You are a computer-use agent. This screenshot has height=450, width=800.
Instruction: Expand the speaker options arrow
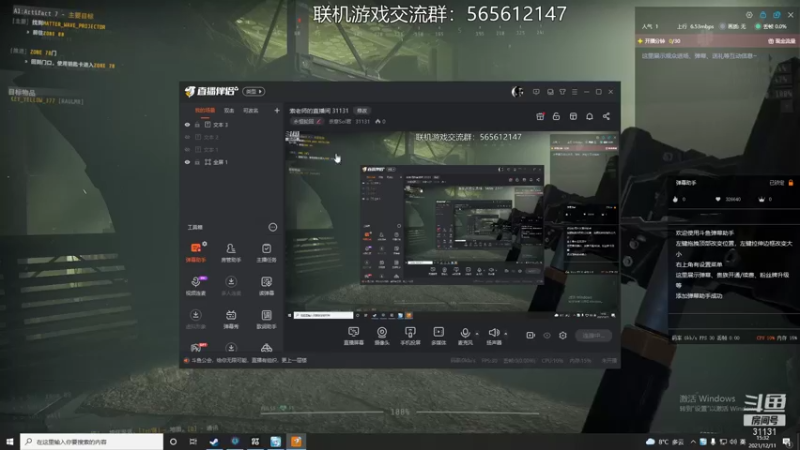click(x=506, y=334)
